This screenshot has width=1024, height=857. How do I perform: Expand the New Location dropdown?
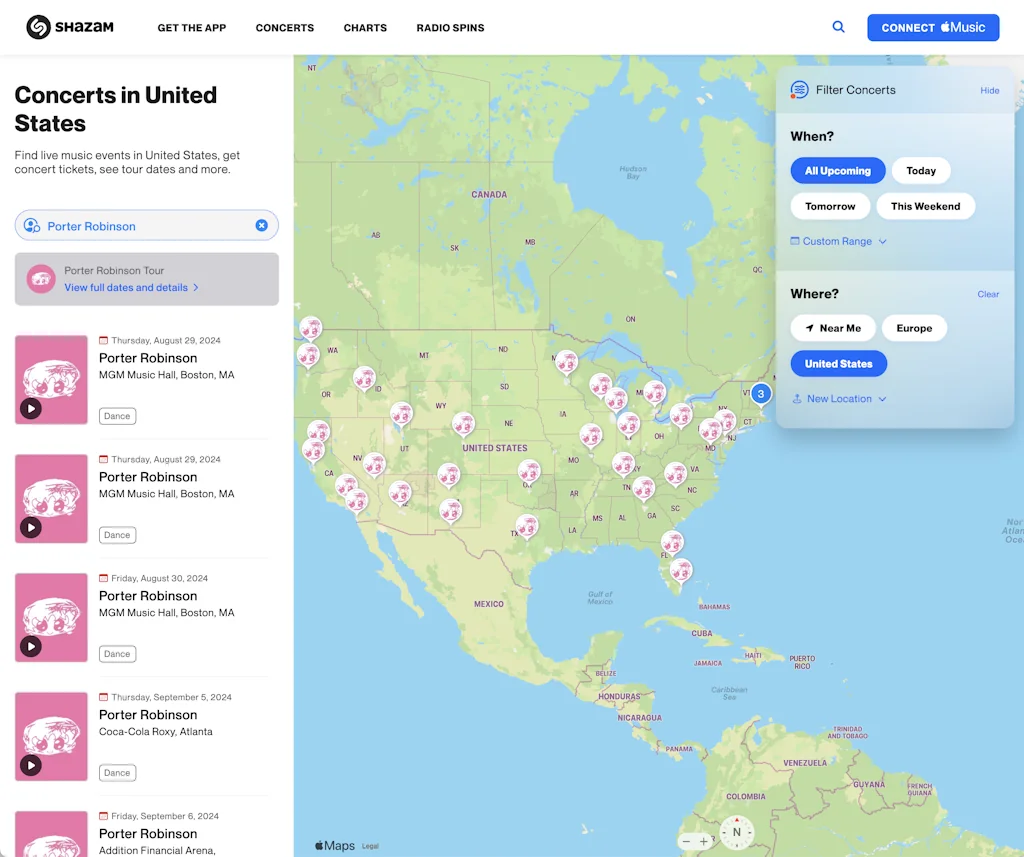click(838, 399)
